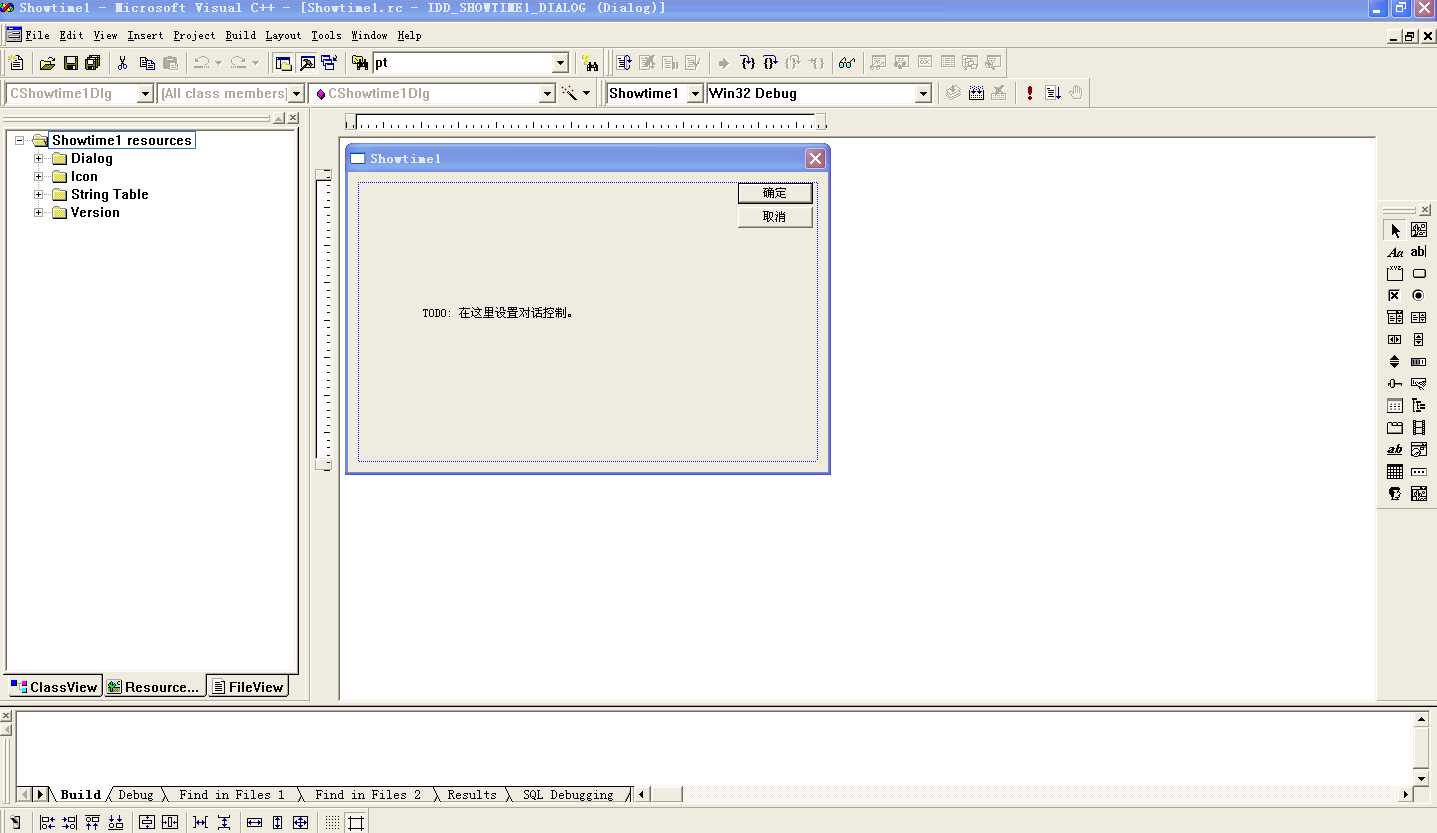The image size is (1437, 833).
Task: Select the Hot Key control tool
Action: (x=1419, y=384)
